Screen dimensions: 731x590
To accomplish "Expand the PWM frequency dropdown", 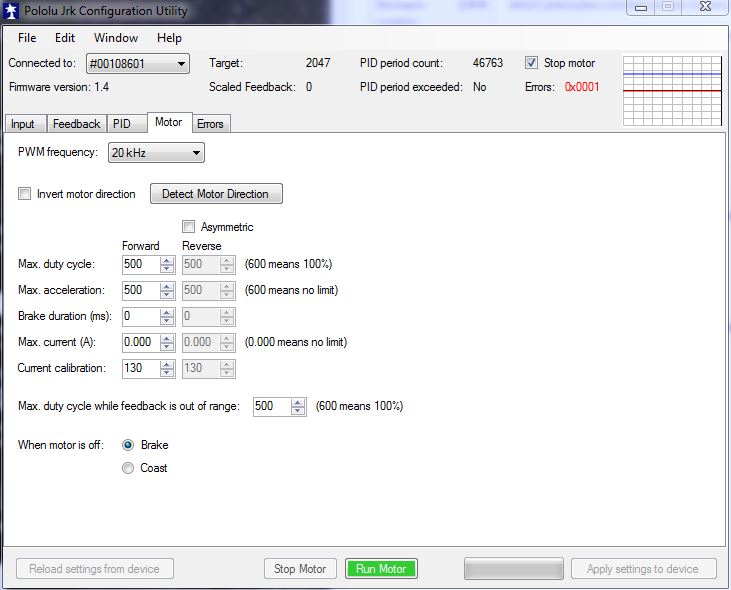I will (x=156, y=152).
